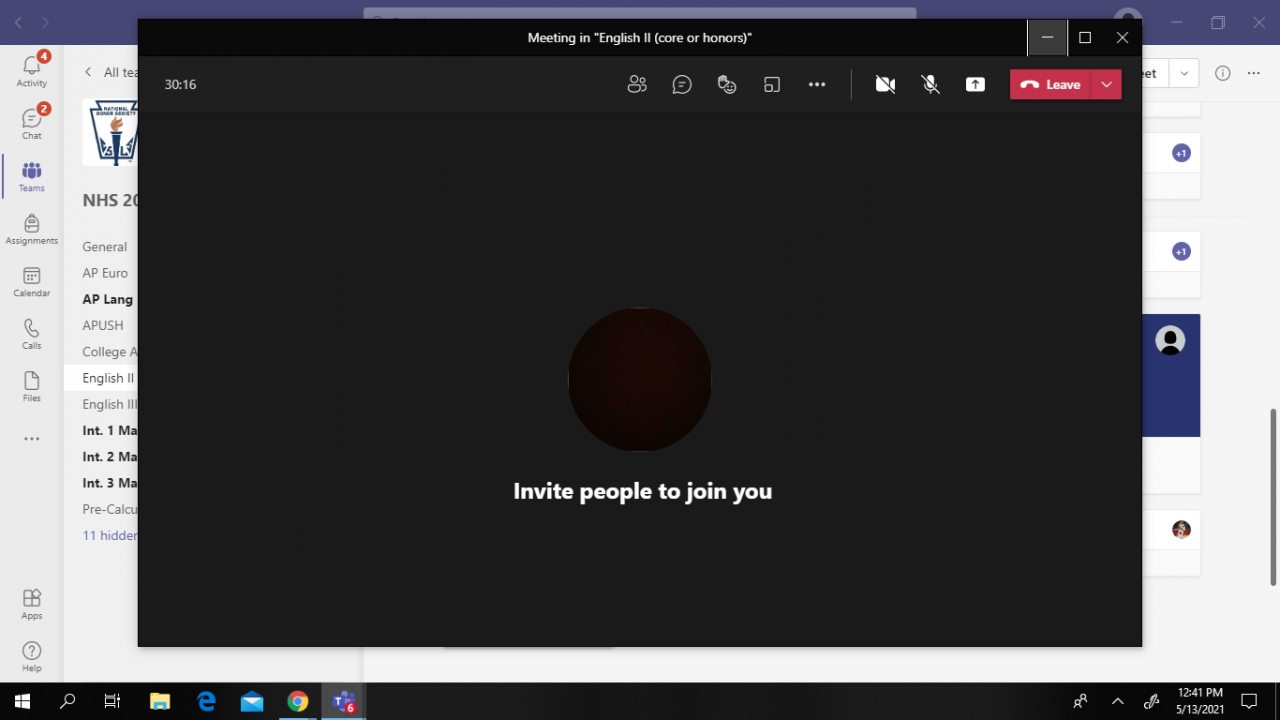Screen dimensions: 1280x720
Task: Open Google Chrome from the taskbar
Action: click(298, 701)
